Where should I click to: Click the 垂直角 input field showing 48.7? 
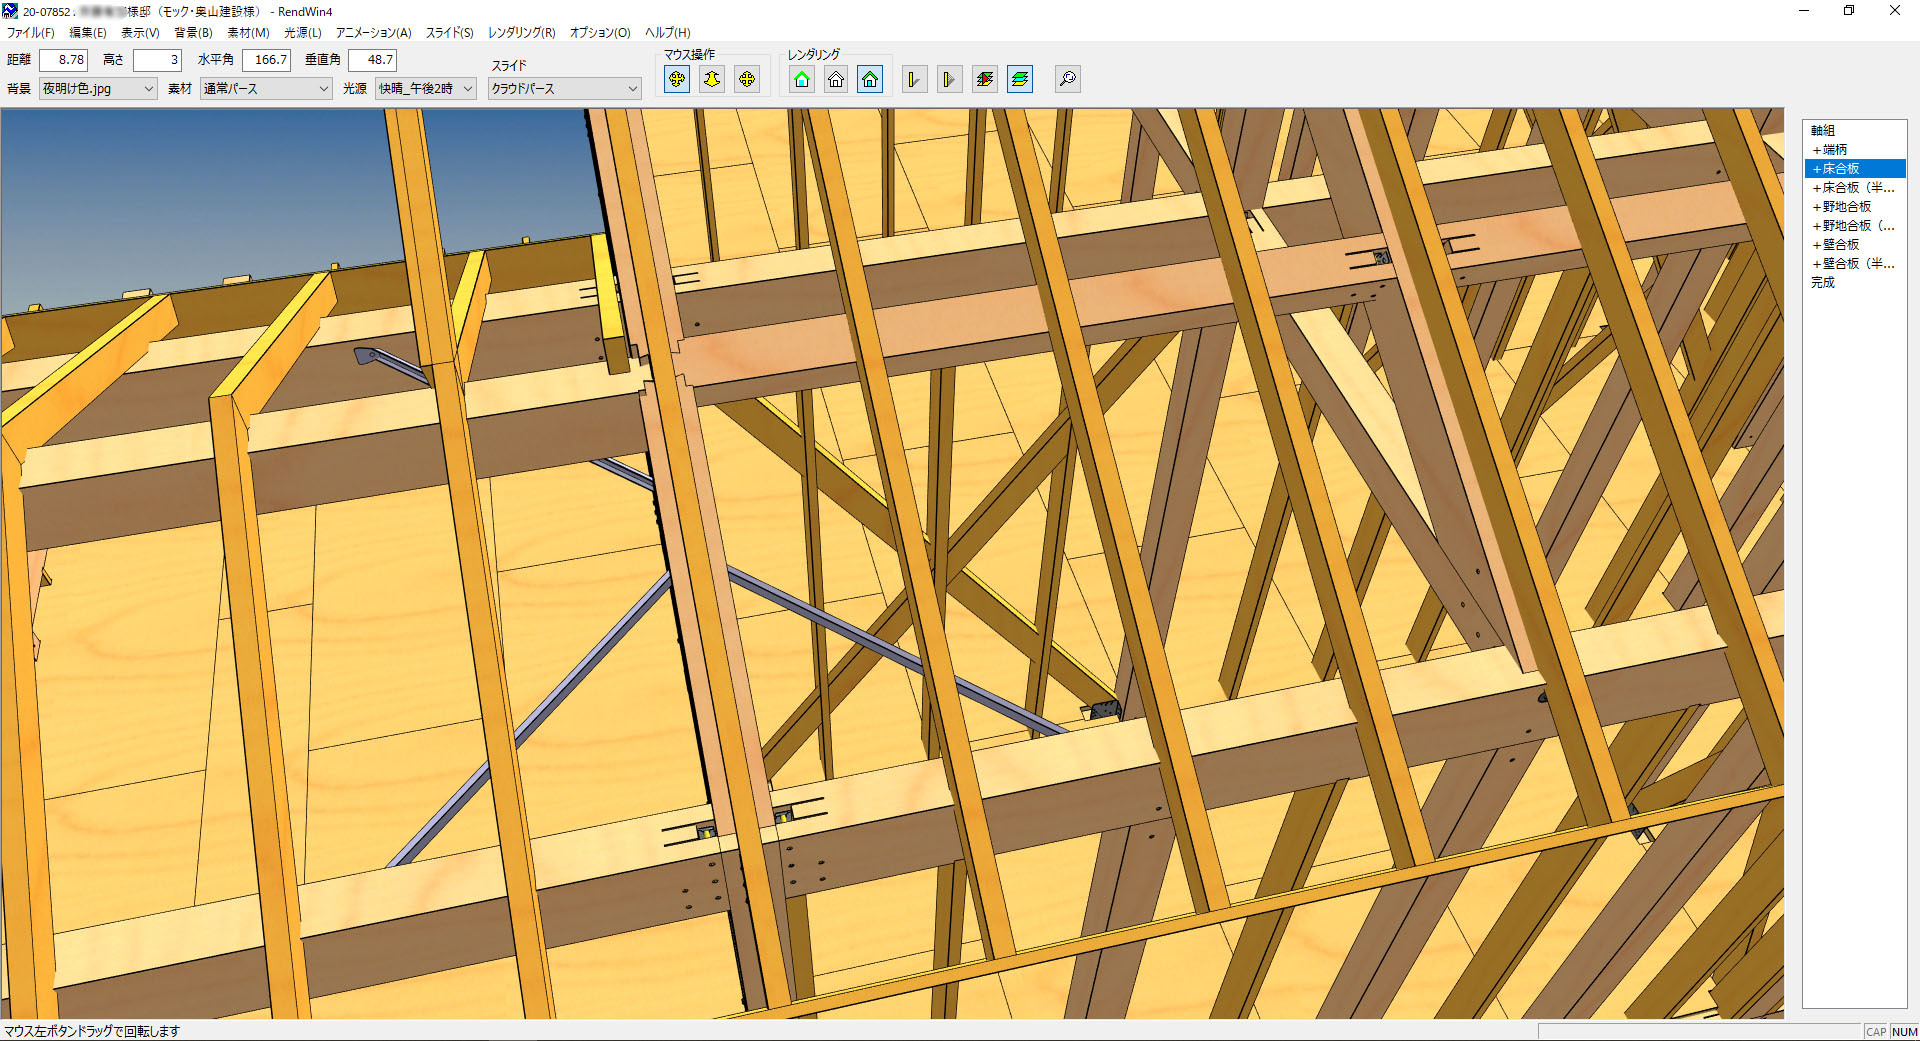373,60
